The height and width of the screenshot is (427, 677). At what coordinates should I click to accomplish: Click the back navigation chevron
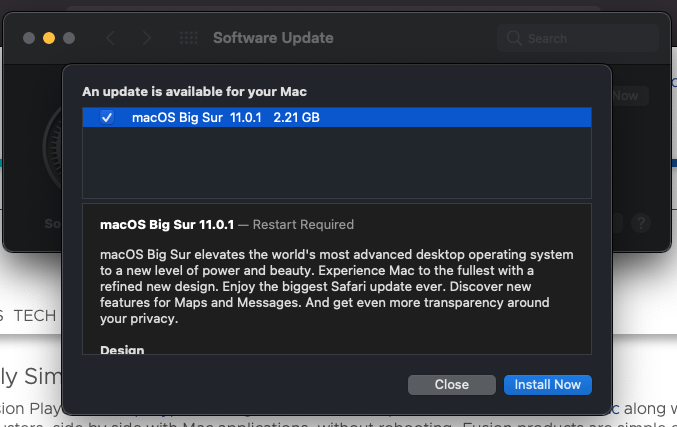point(110,38)
